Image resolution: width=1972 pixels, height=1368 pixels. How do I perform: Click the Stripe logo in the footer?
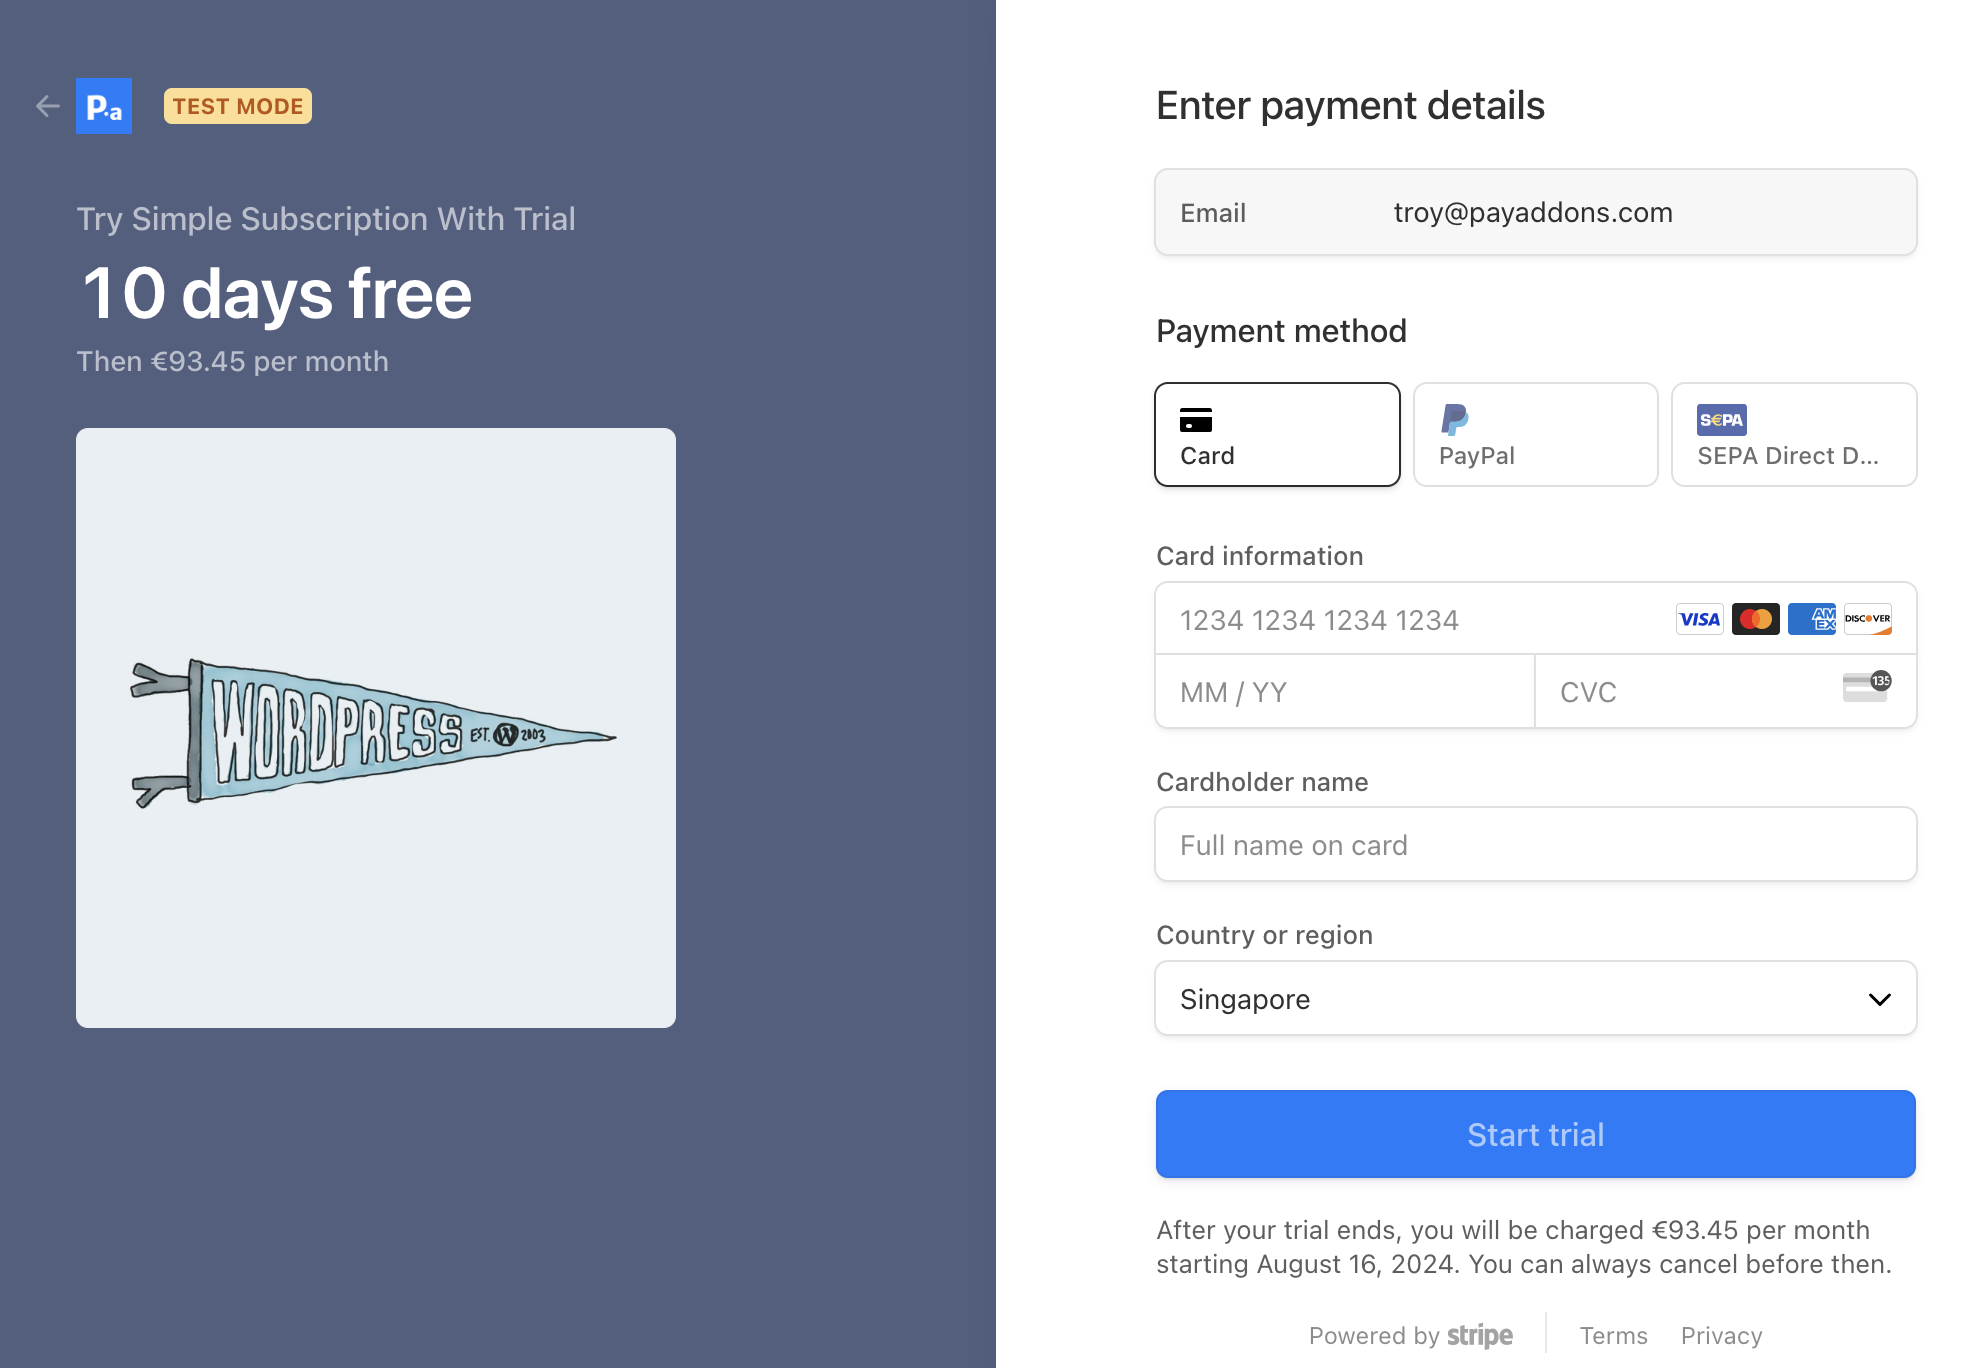pyautogui.click(x=1479, y=1336)
